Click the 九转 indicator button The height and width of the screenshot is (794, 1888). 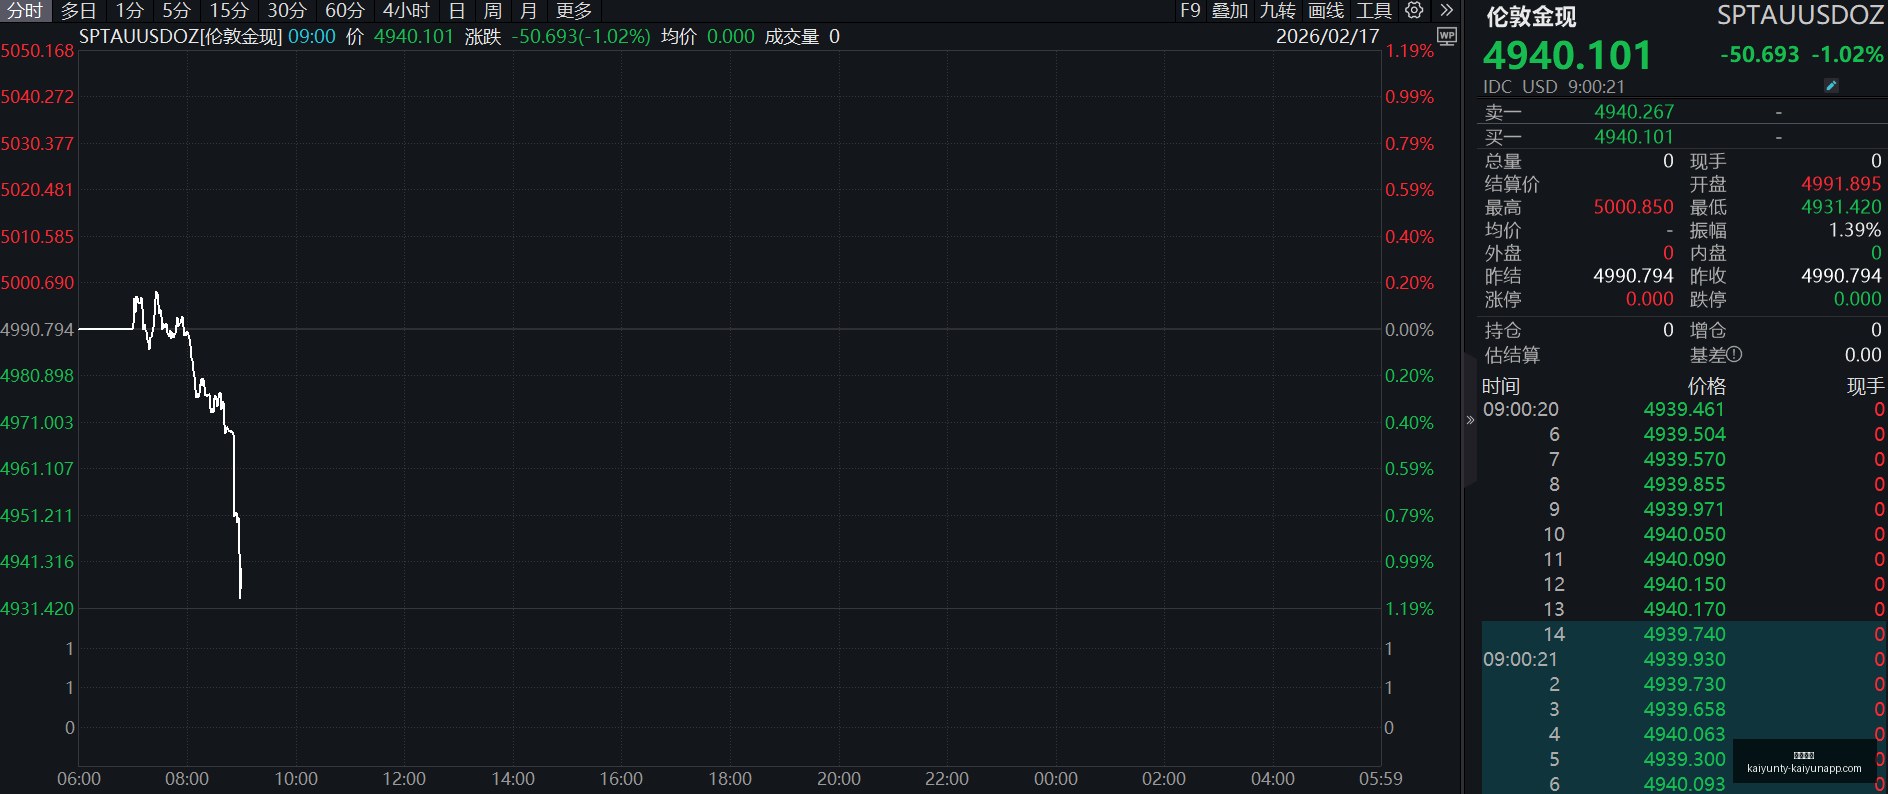(x=1278, y=11)
